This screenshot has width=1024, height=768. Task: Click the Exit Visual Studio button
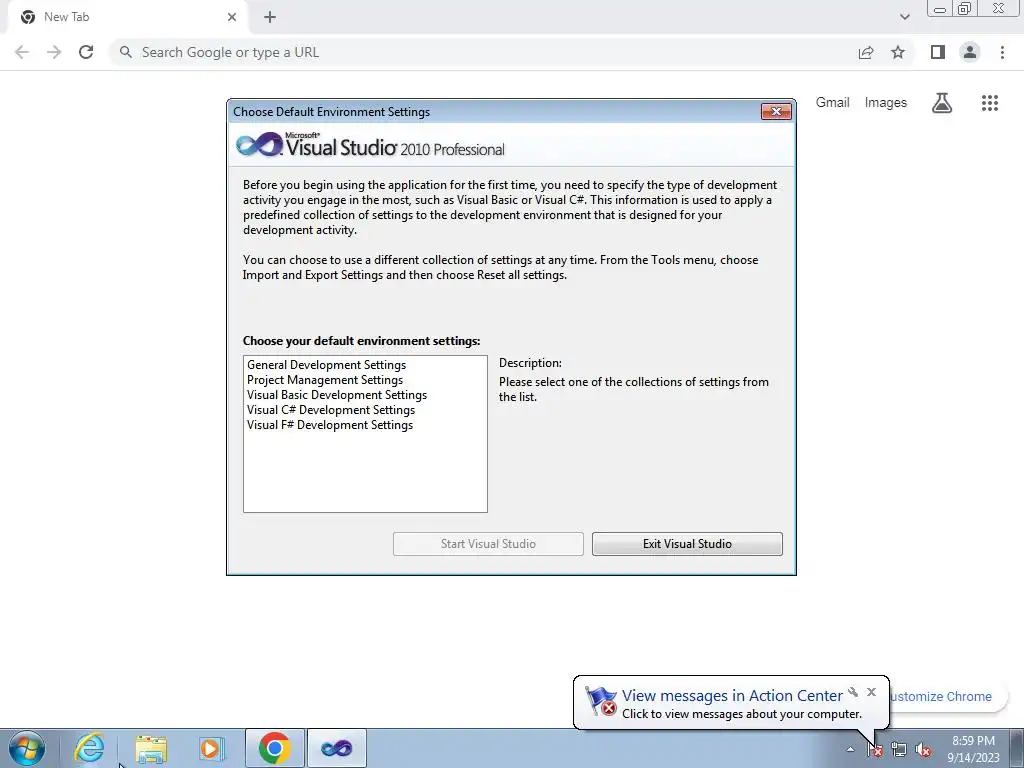click(687, 544)
